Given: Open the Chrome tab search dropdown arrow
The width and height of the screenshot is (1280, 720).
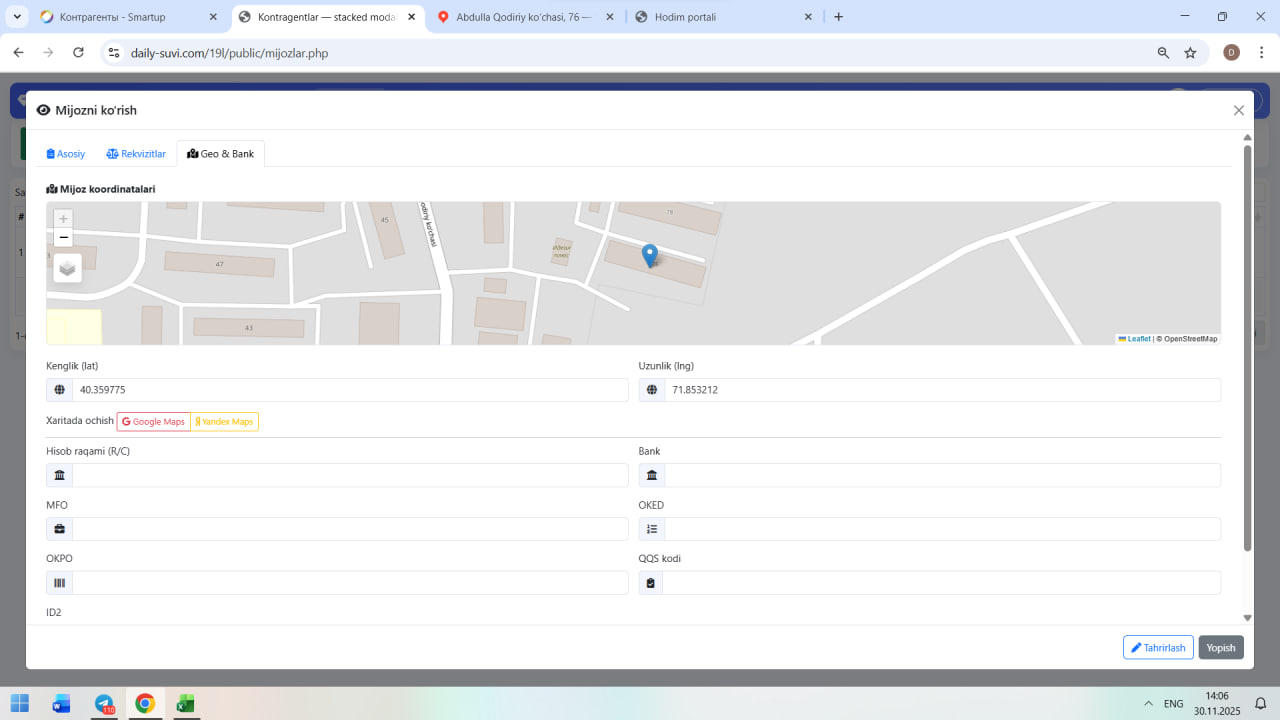Looking at the screenshot, I should coord(17,17).
